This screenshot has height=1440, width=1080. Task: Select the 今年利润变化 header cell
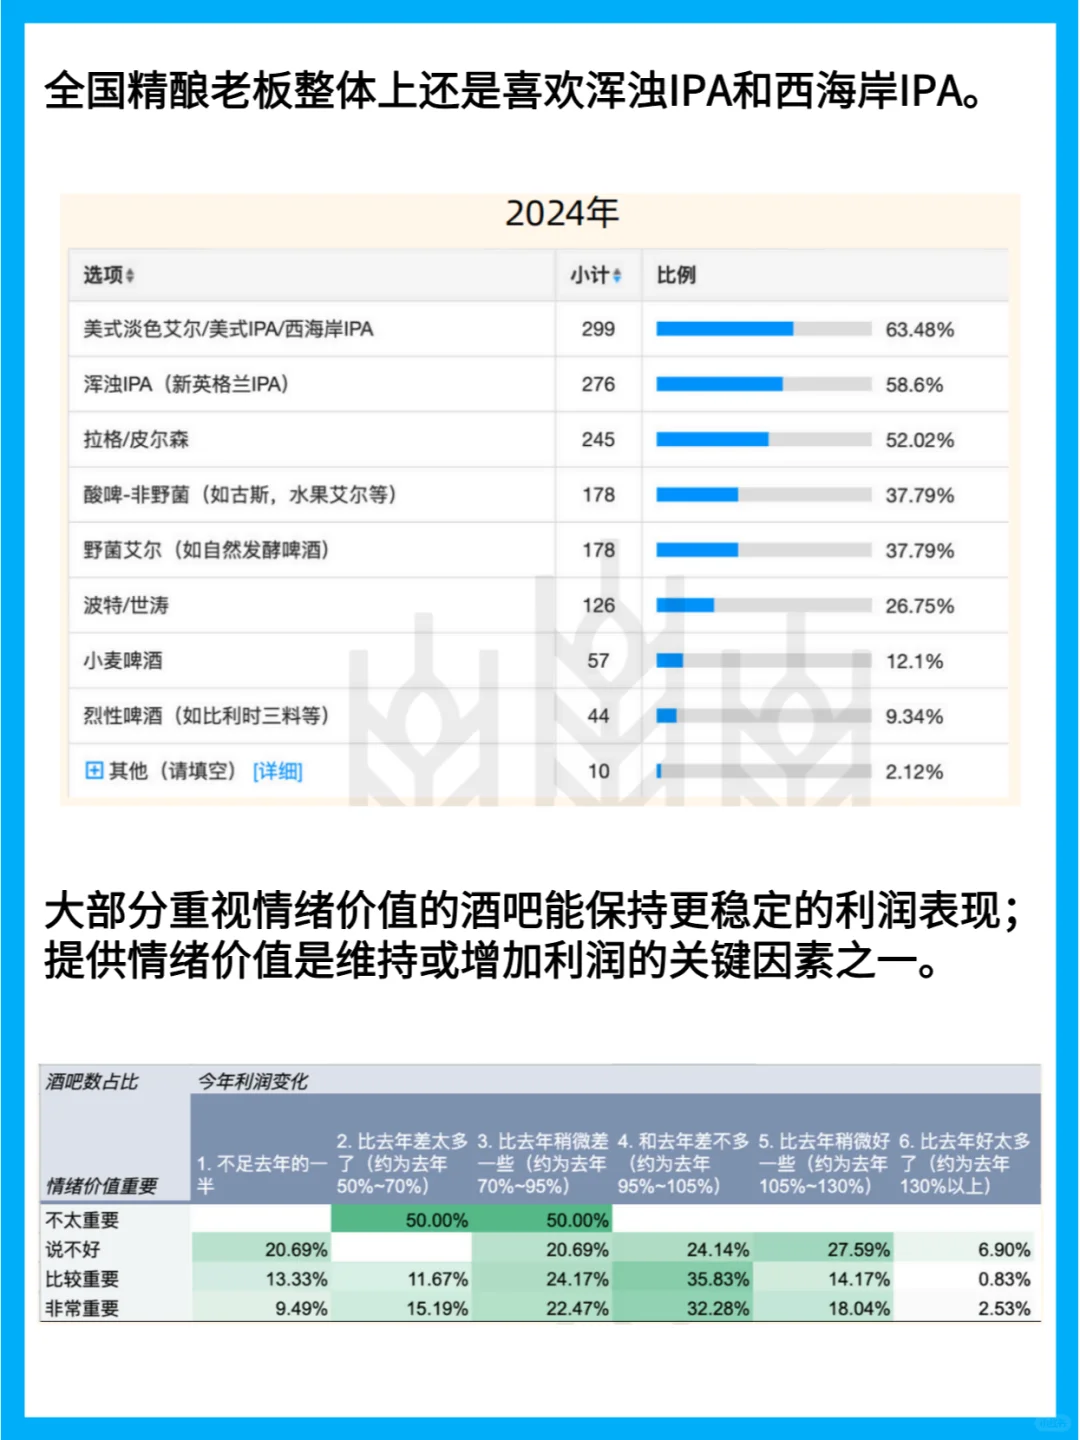(252, 1081)
